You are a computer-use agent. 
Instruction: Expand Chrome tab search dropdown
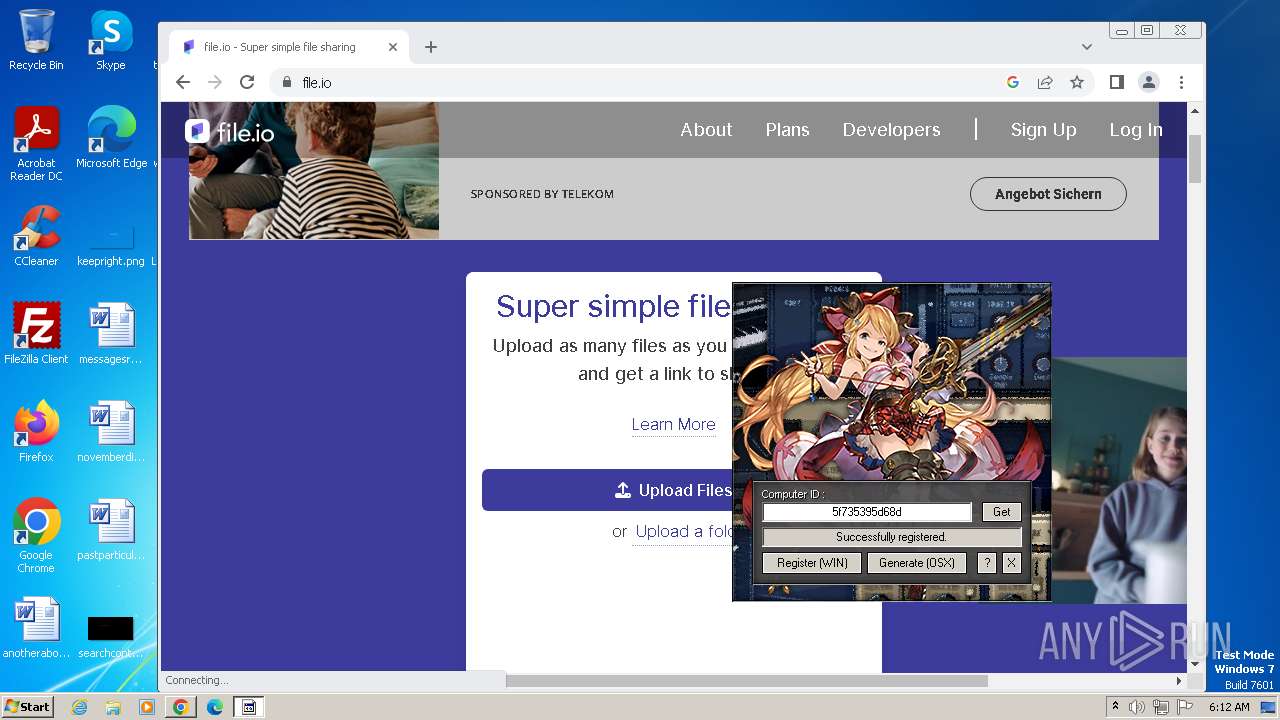tap(1087, 47)
